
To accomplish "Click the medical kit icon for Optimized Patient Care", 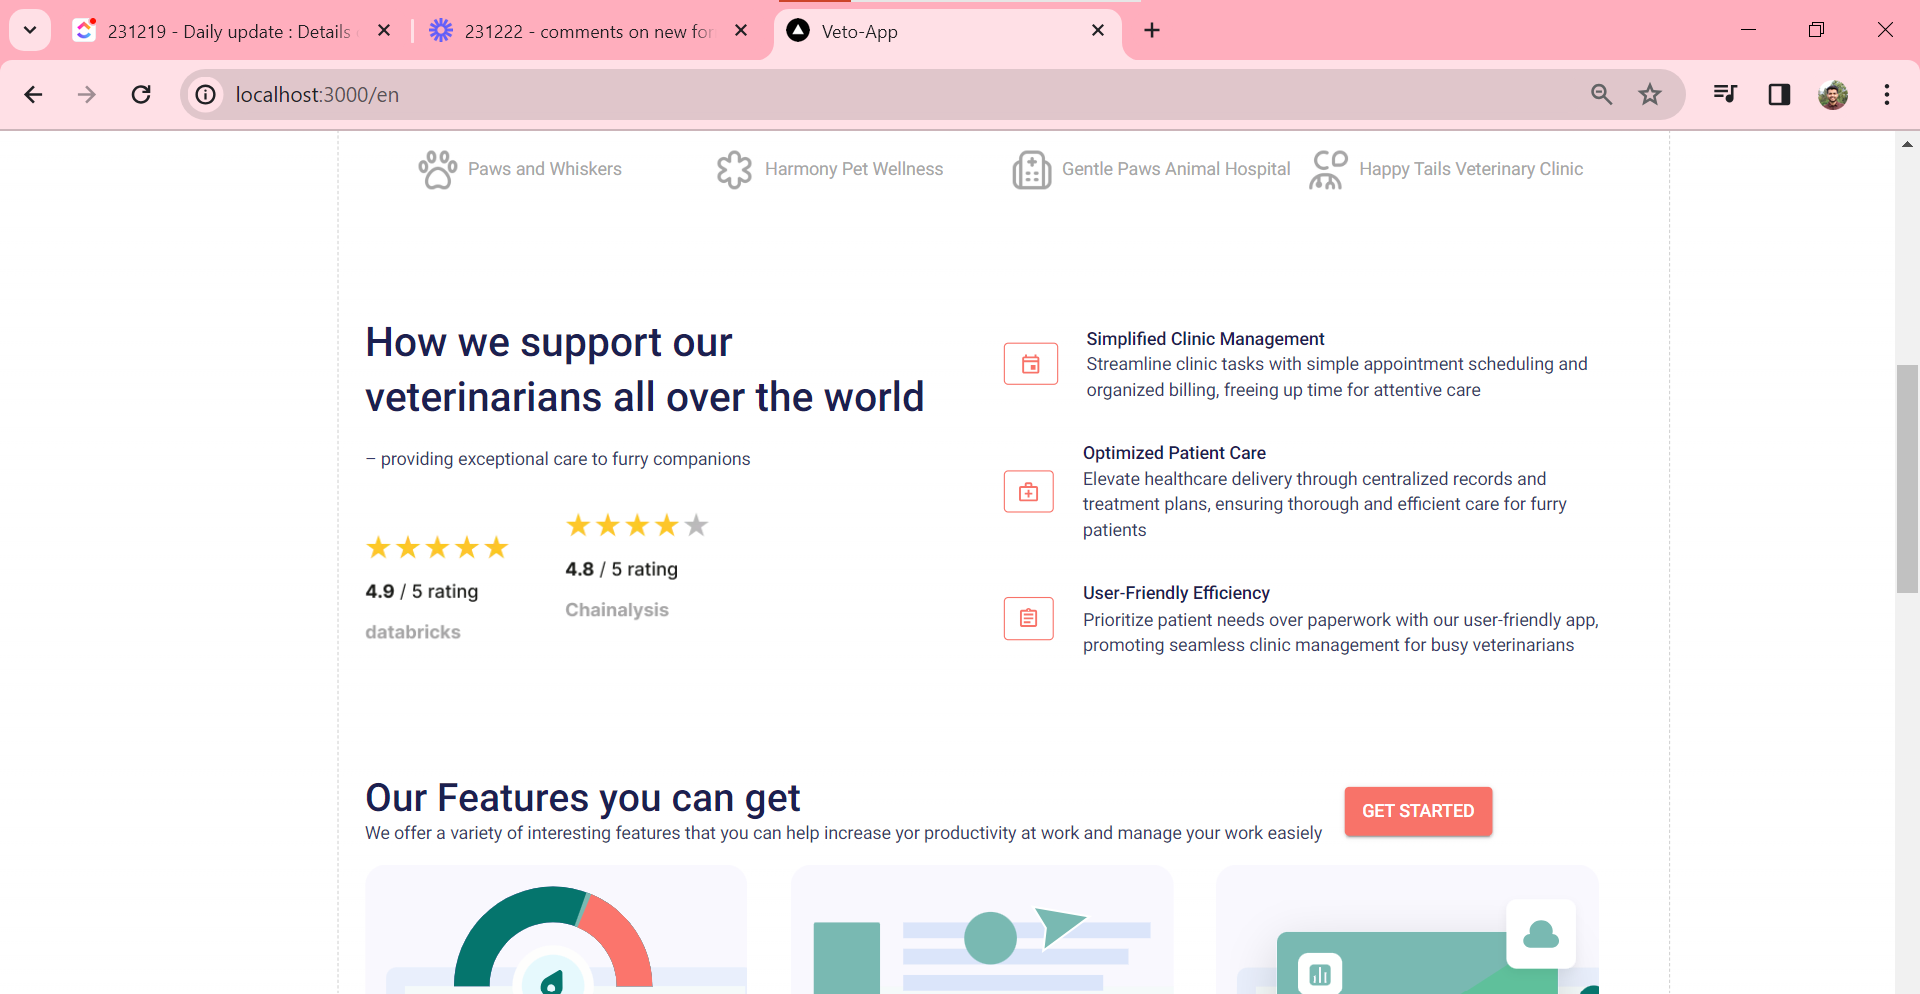I will tap(1028, 492).
